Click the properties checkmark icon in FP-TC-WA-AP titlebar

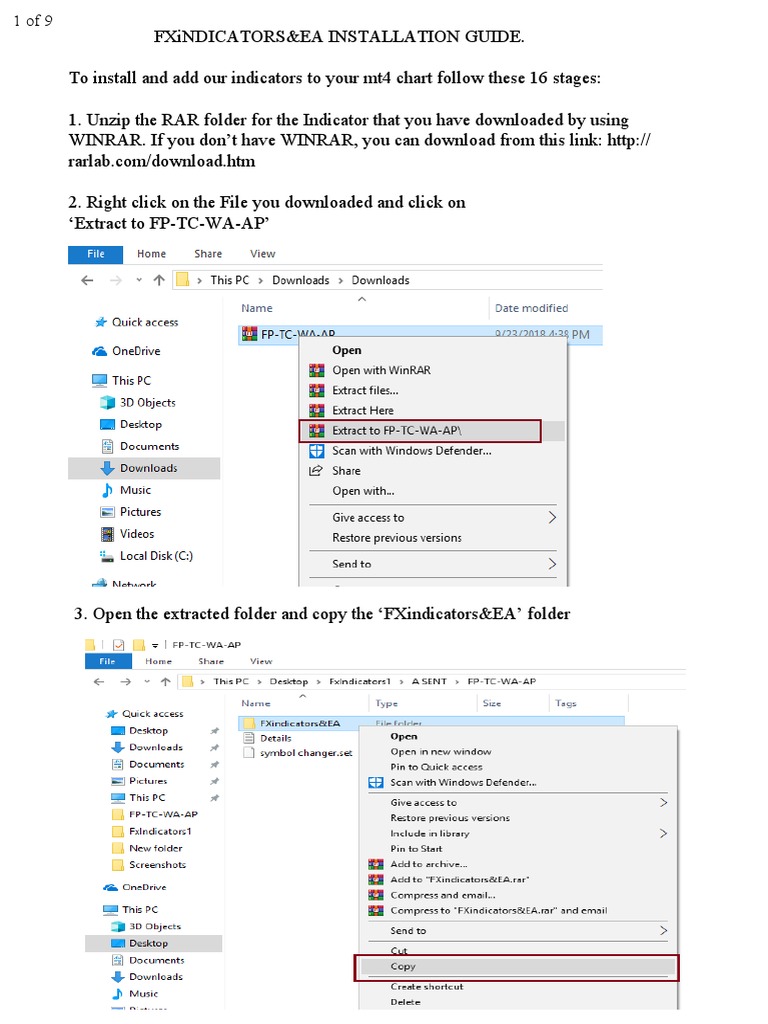pos(118,645)
